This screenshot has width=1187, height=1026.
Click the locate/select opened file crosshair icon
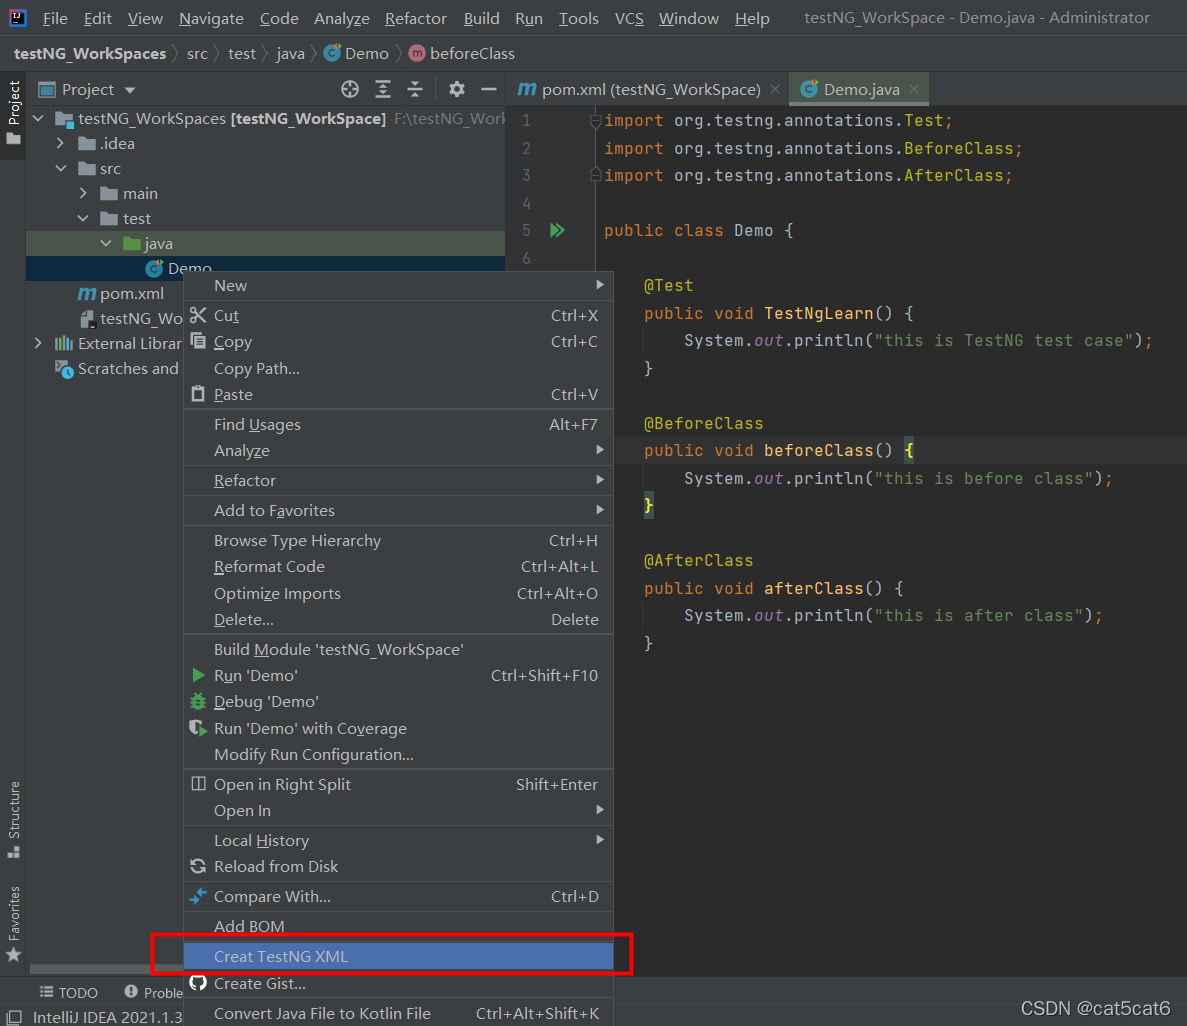coord(350,89)
